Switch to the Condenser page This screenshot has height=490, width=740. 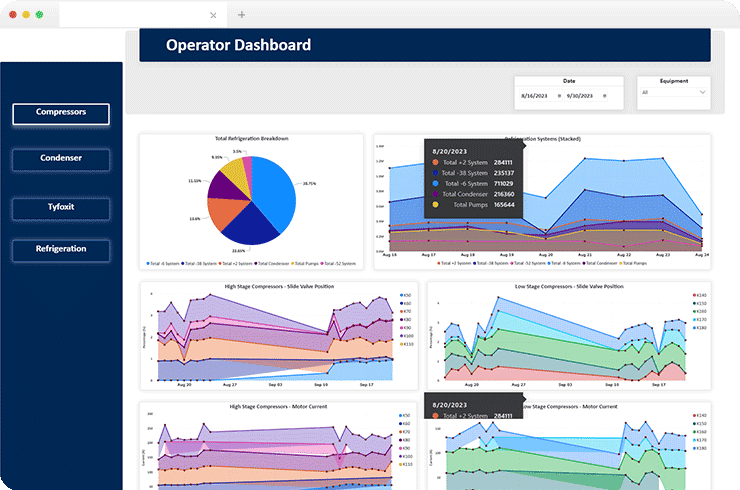(x=61, y=158)
